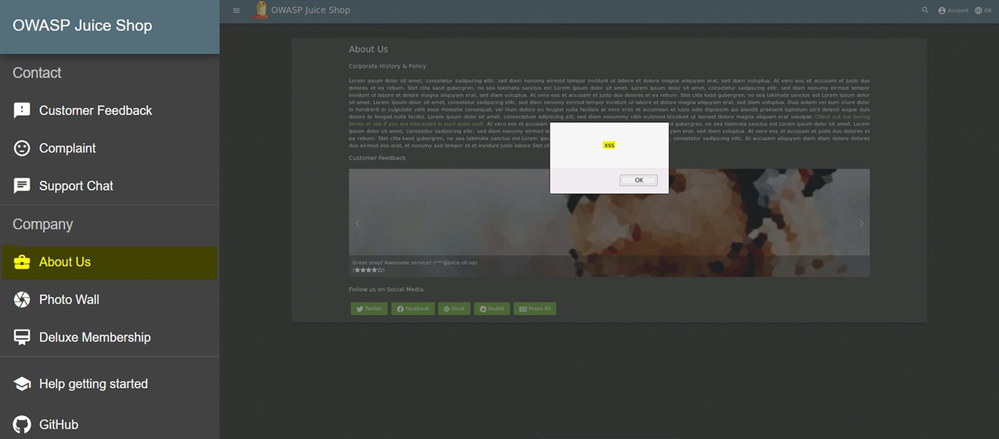Open the GitHub sidebar link

click(110, 424)
